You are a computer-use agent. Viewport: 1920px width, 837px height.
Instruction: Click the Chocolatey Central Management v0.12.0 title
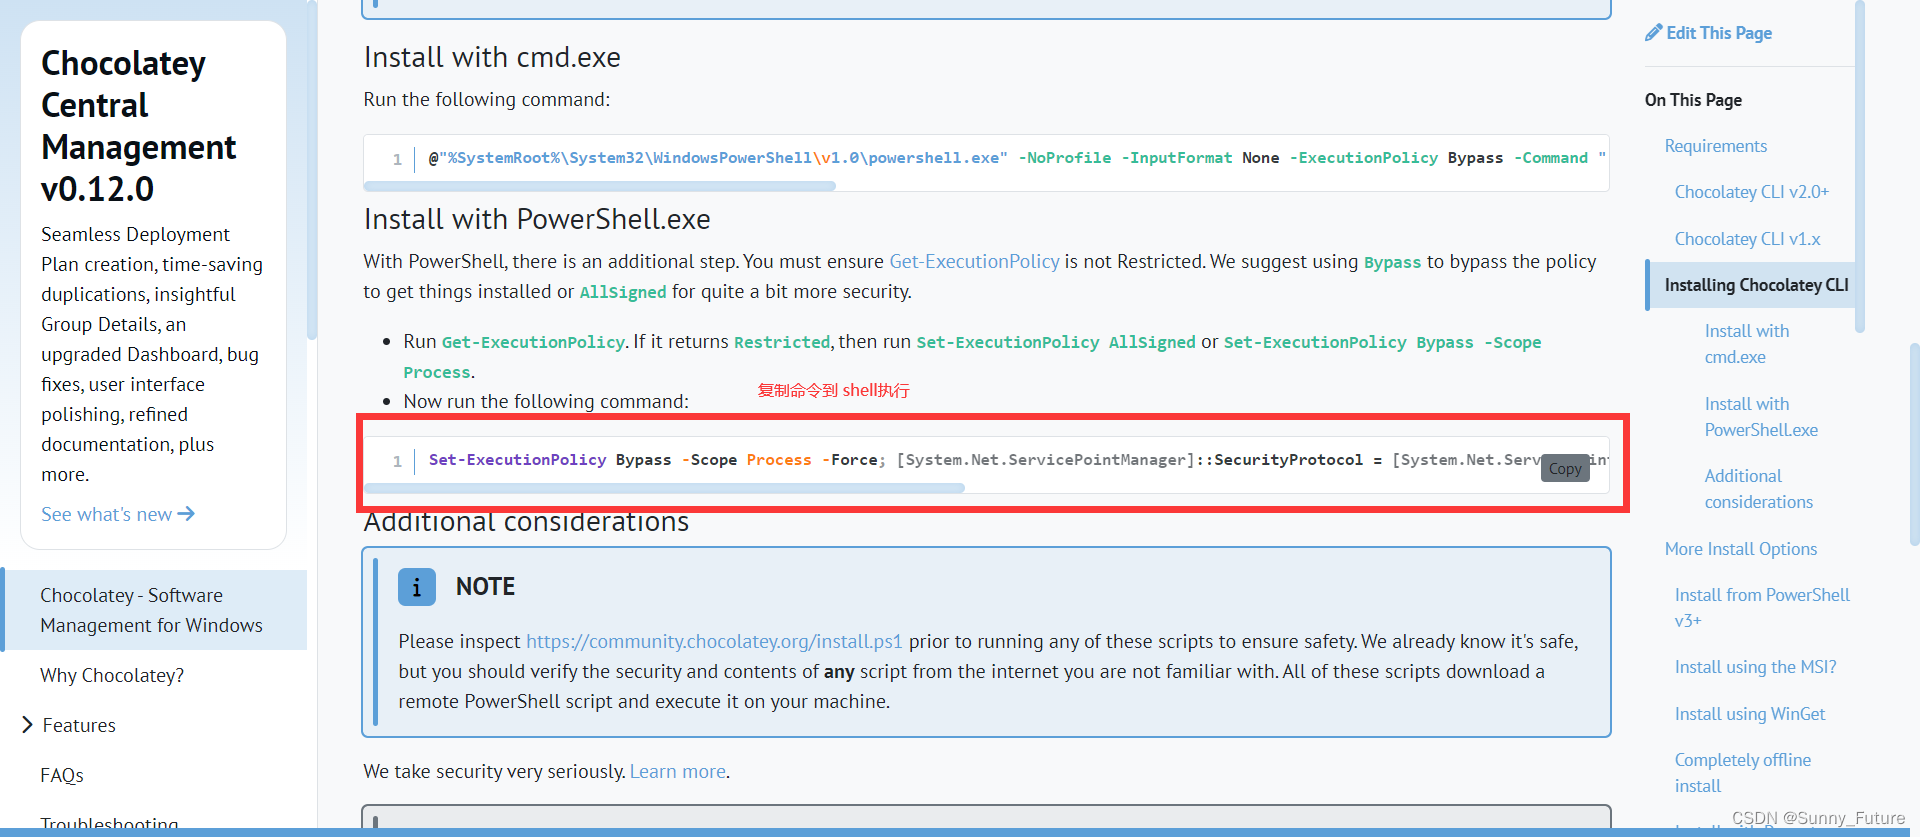click(138, 126)
